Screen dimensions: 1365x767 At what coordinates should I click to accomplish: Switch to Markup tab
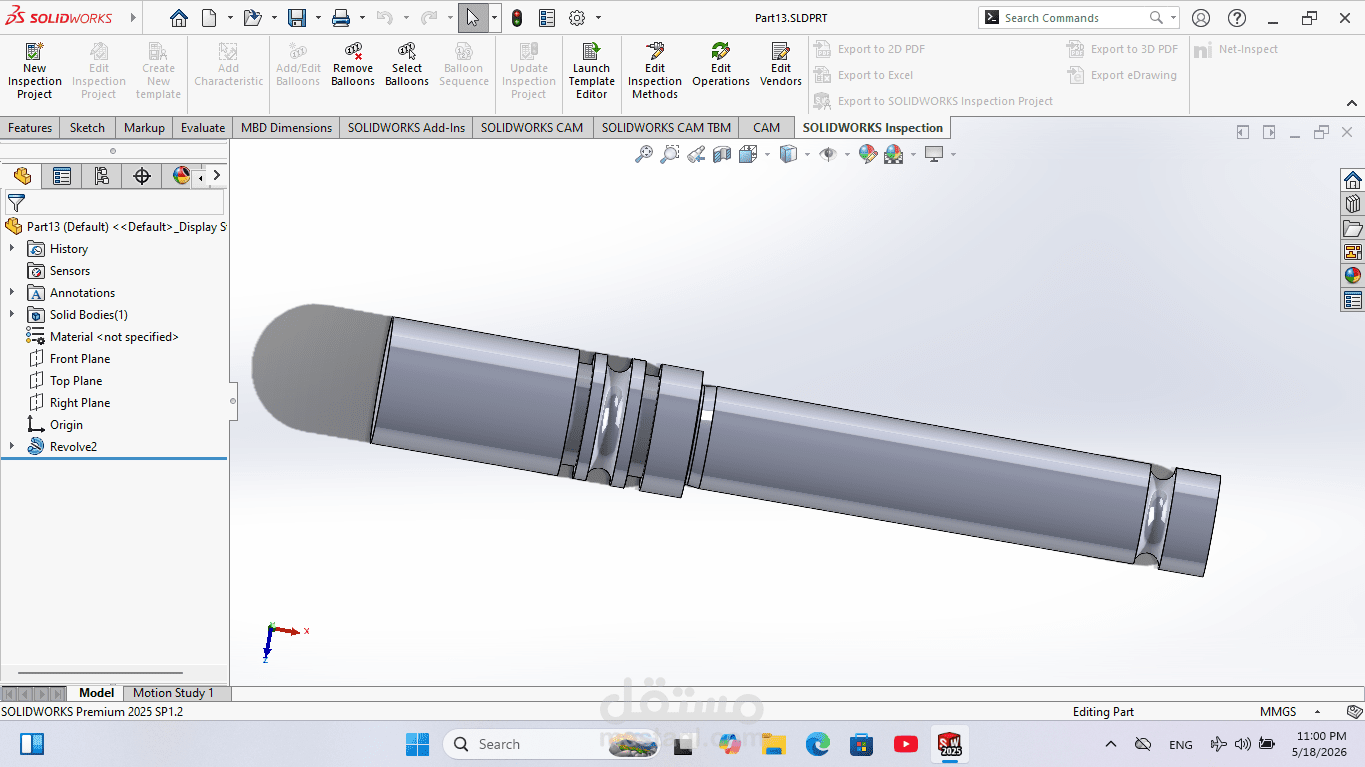[144, 128]
